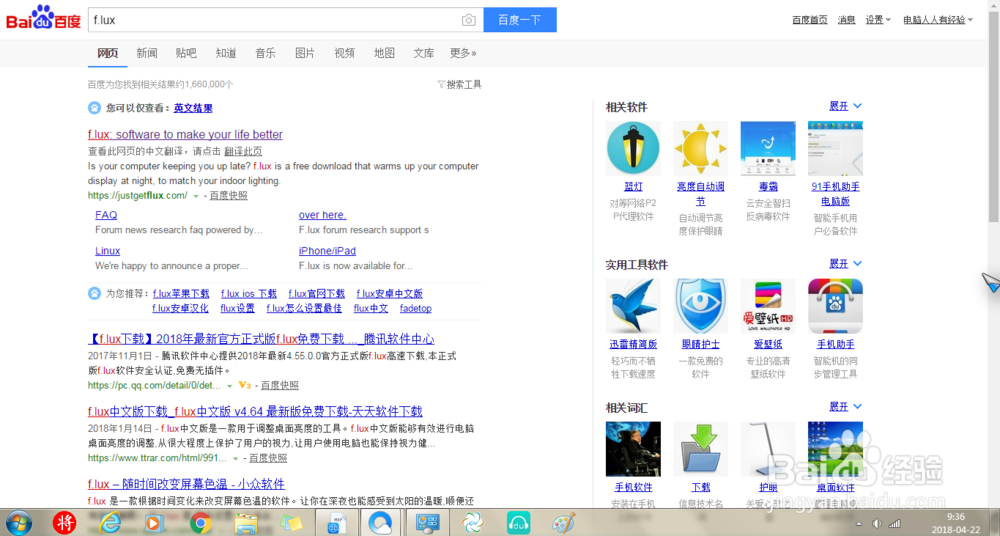The image size is (1000, 536).
Task: Open the Linux sublink
Action: click(x=108, y=251)
